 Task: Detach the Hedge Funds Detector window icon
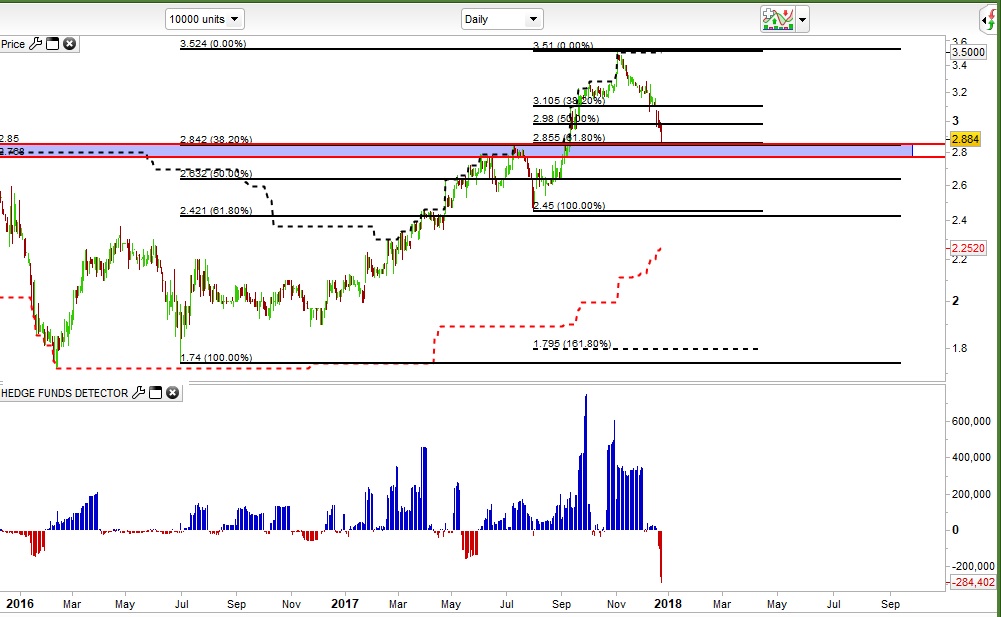pyautogui.click(x=155, y=393)
